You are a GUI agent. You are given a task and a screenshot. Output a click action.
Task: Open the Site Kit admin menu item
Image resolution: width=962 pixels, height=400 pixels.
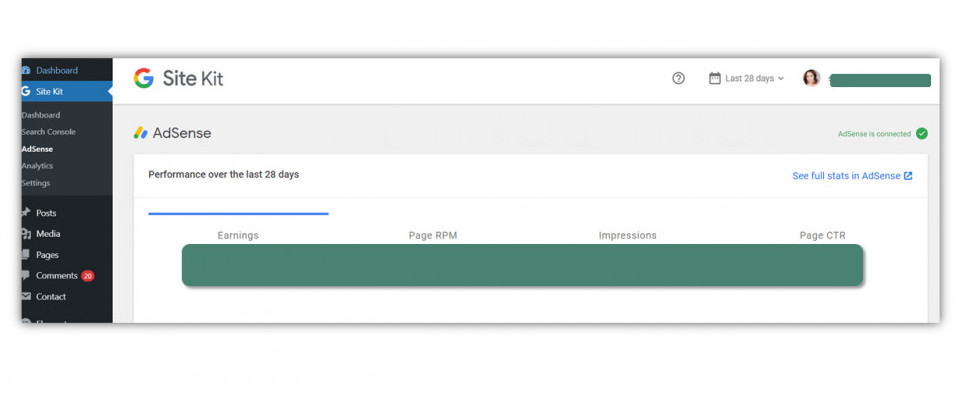click(x=67, y=92)
